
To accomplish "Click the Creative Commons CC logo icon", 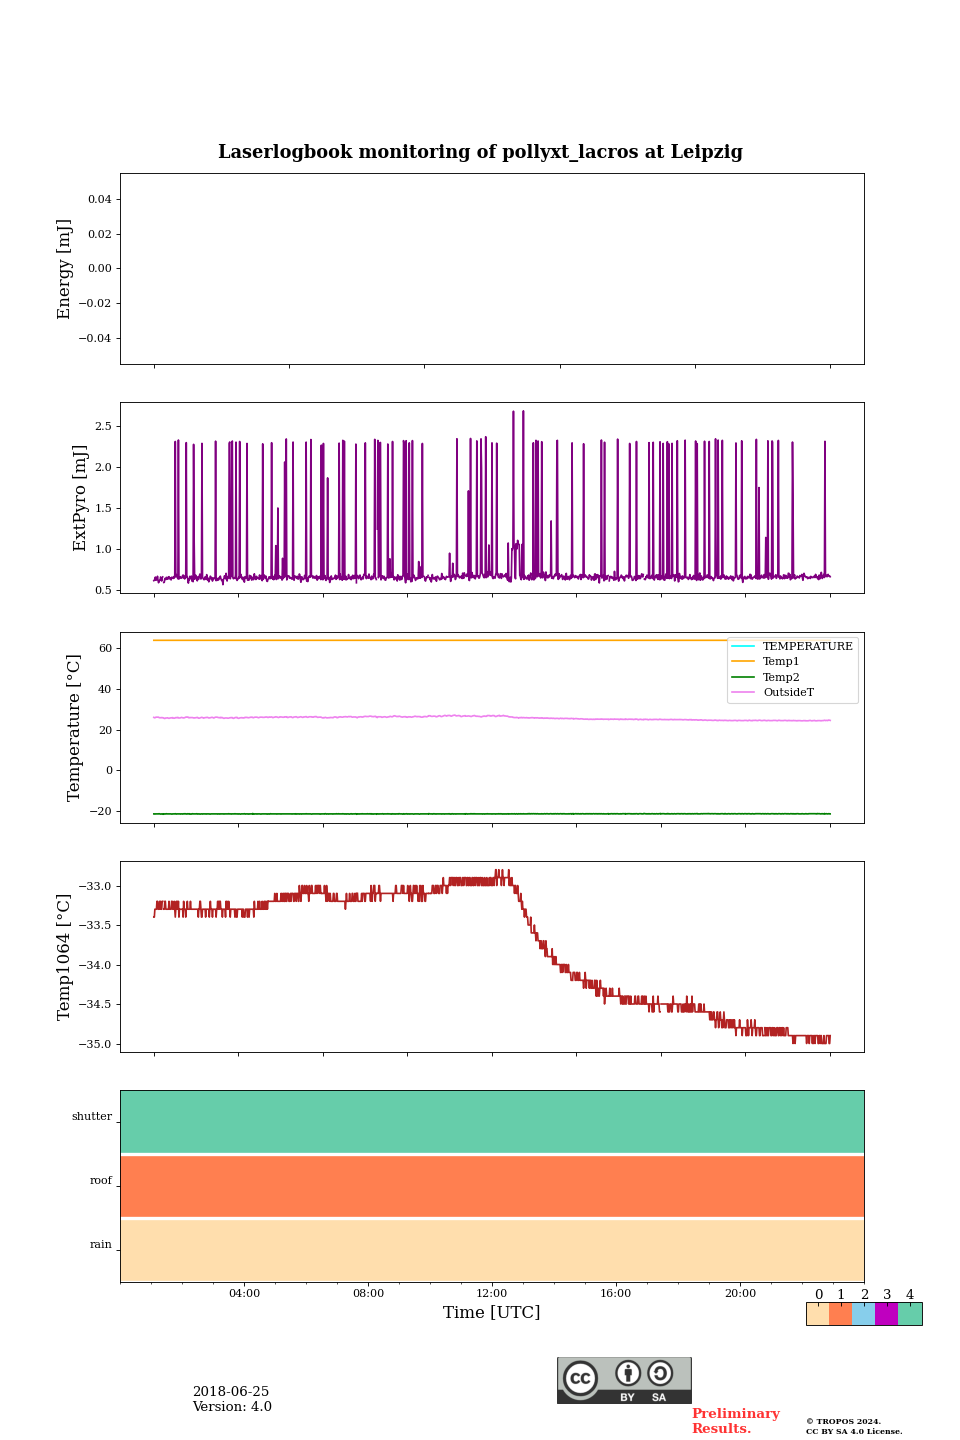I will click(x=580, y=1378).
